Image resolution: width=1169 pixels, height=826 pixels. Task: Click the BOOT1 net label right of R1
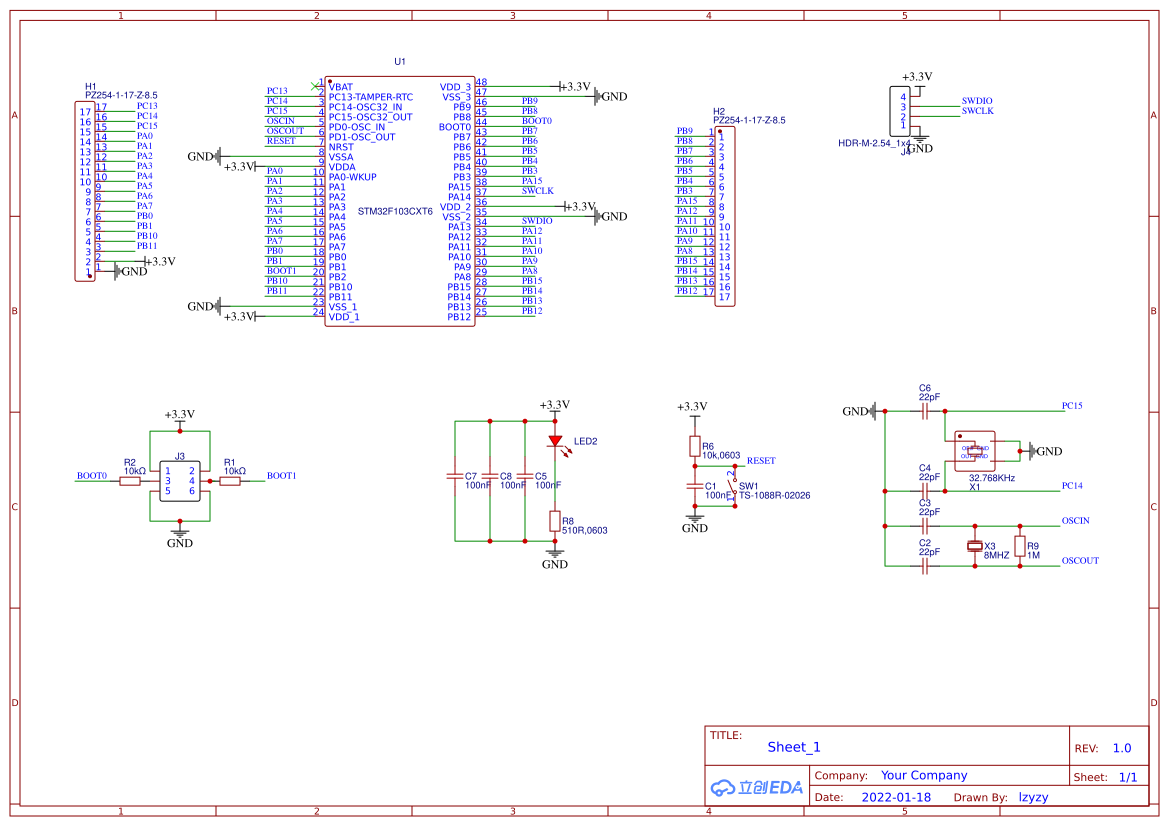click(x=282, y=476)
